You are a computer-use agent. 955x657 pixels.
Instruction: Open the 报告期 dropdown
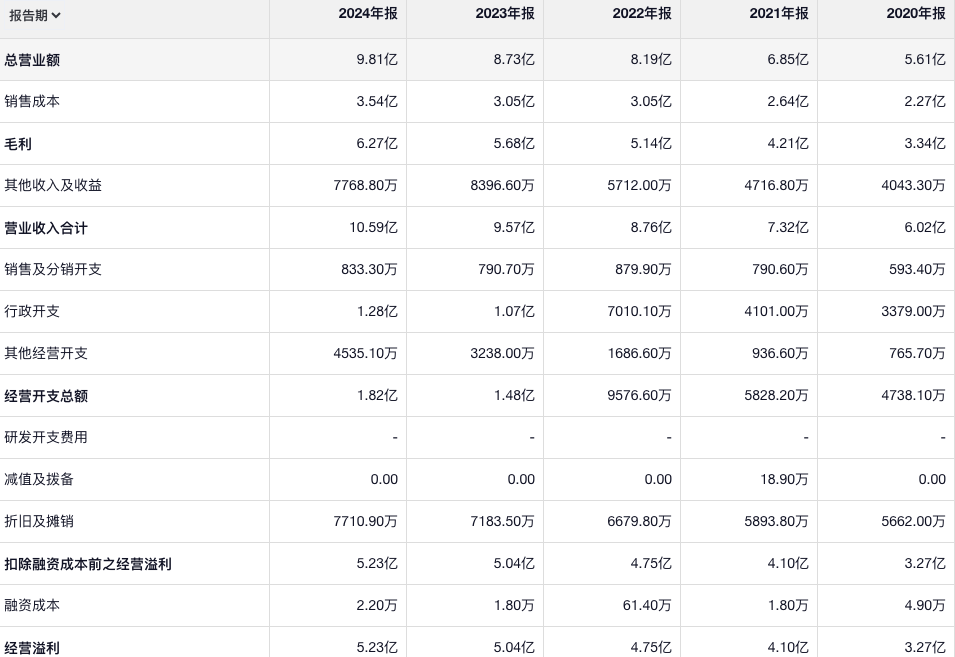point(35,15)
